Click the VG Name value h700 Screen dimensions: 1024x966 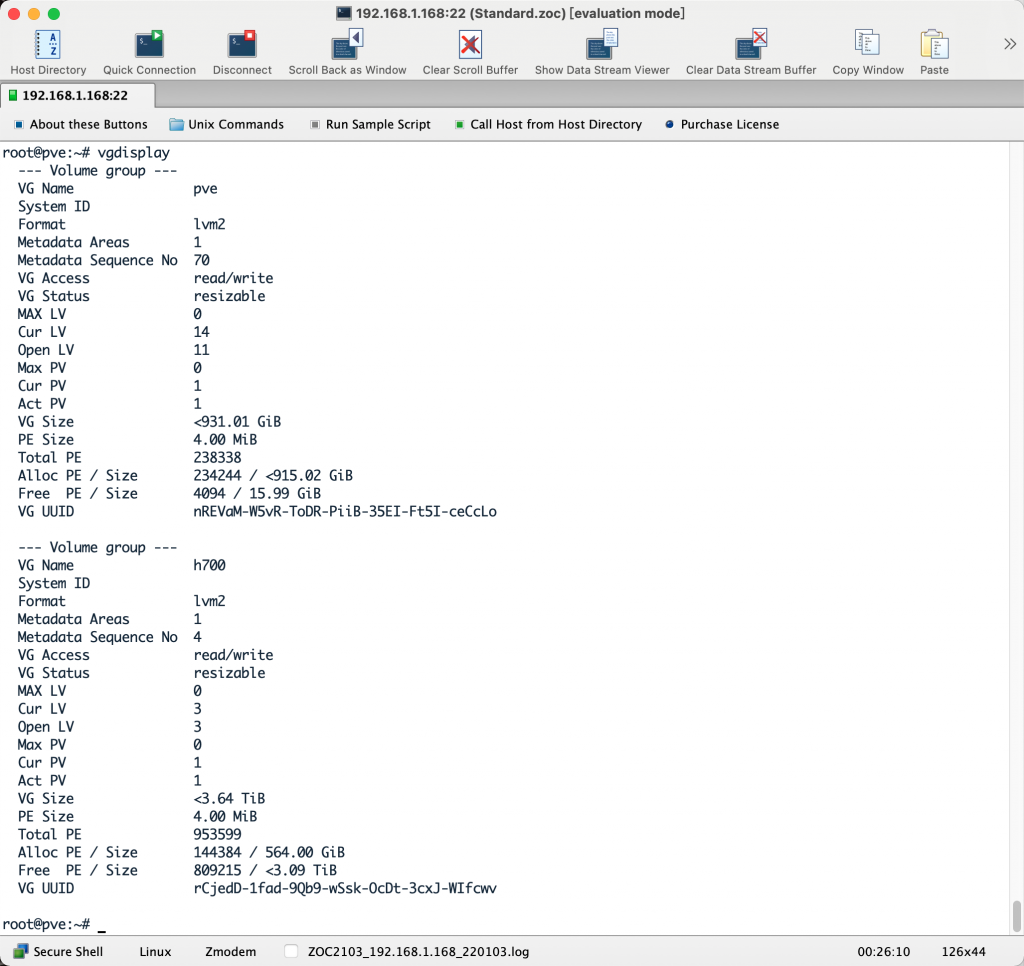(x=209, y=565)
